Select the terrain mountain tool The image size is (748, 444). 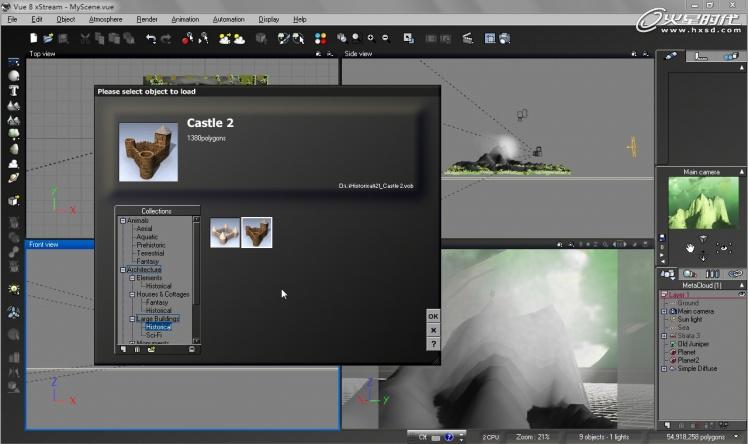pos(14,105)
